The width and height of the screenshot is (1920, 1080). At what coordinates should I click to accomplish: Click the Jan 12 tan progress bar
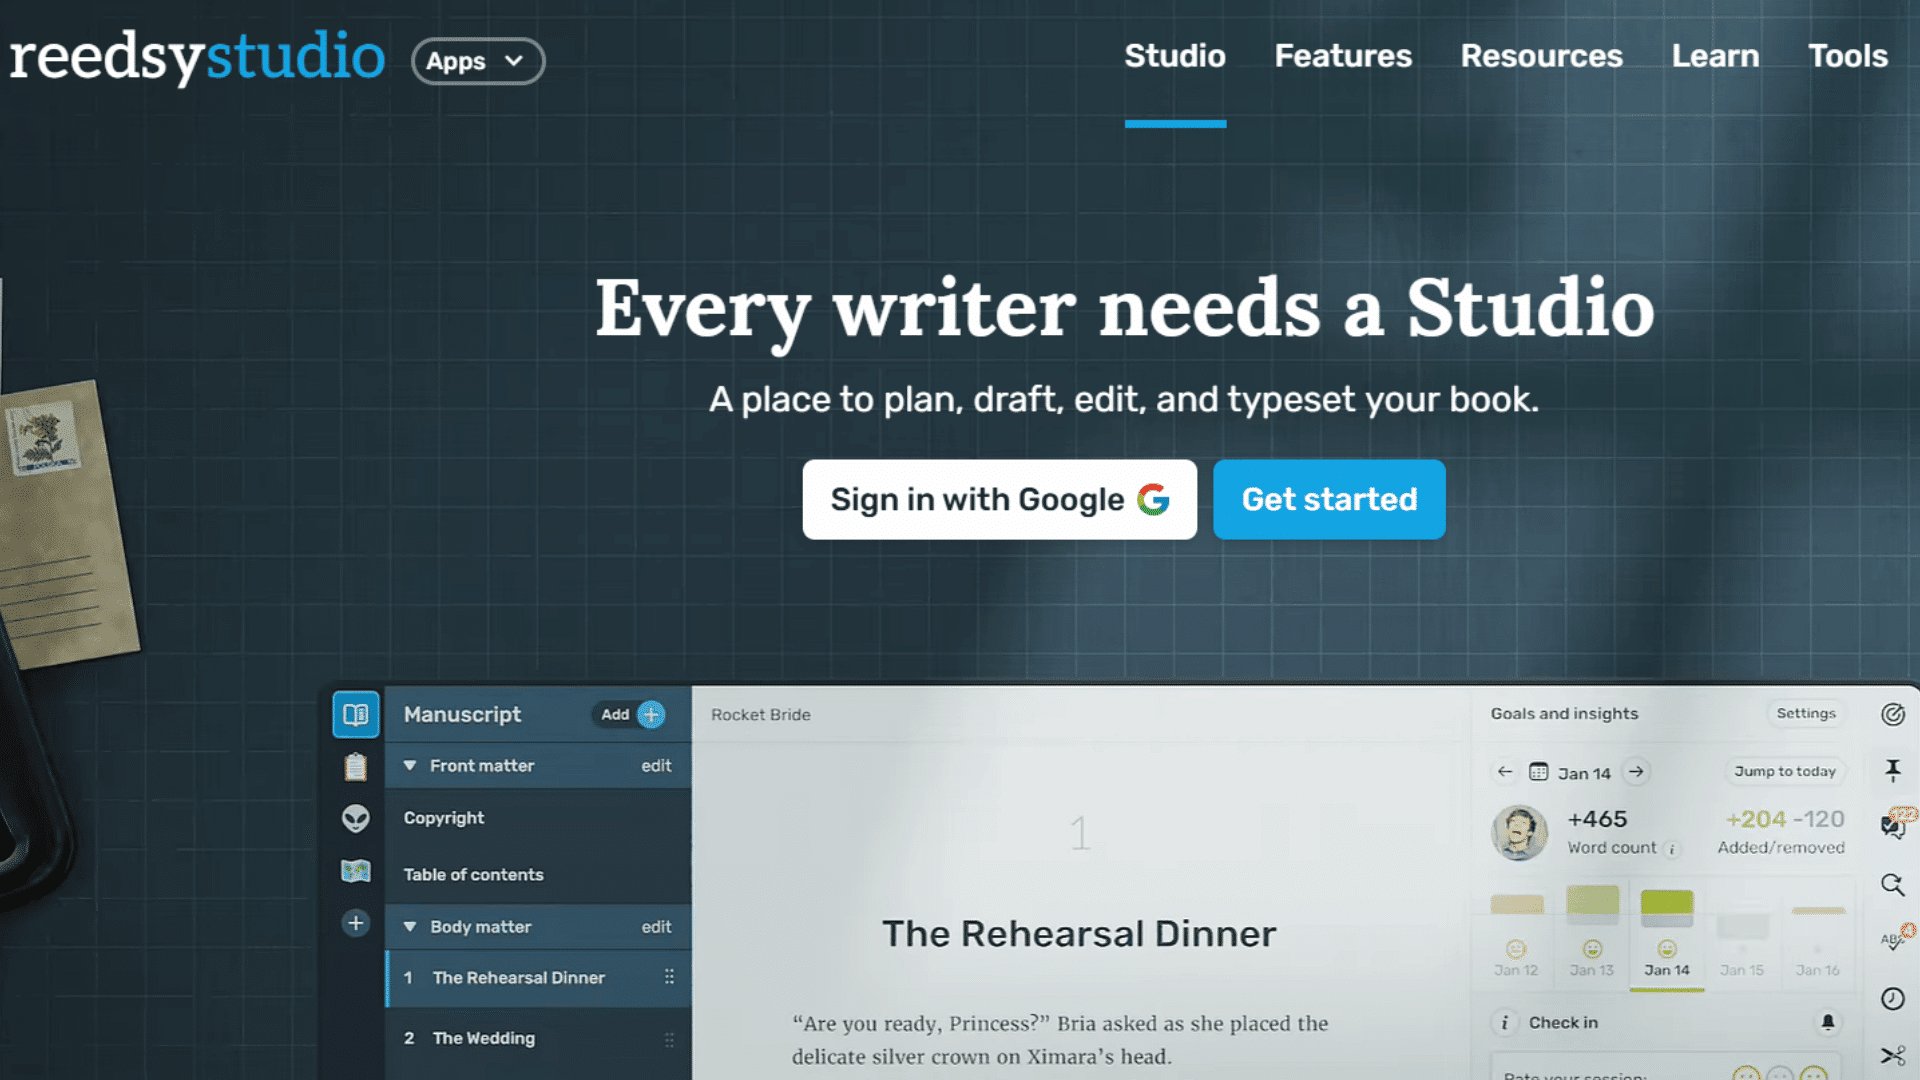coord(1517,905)
